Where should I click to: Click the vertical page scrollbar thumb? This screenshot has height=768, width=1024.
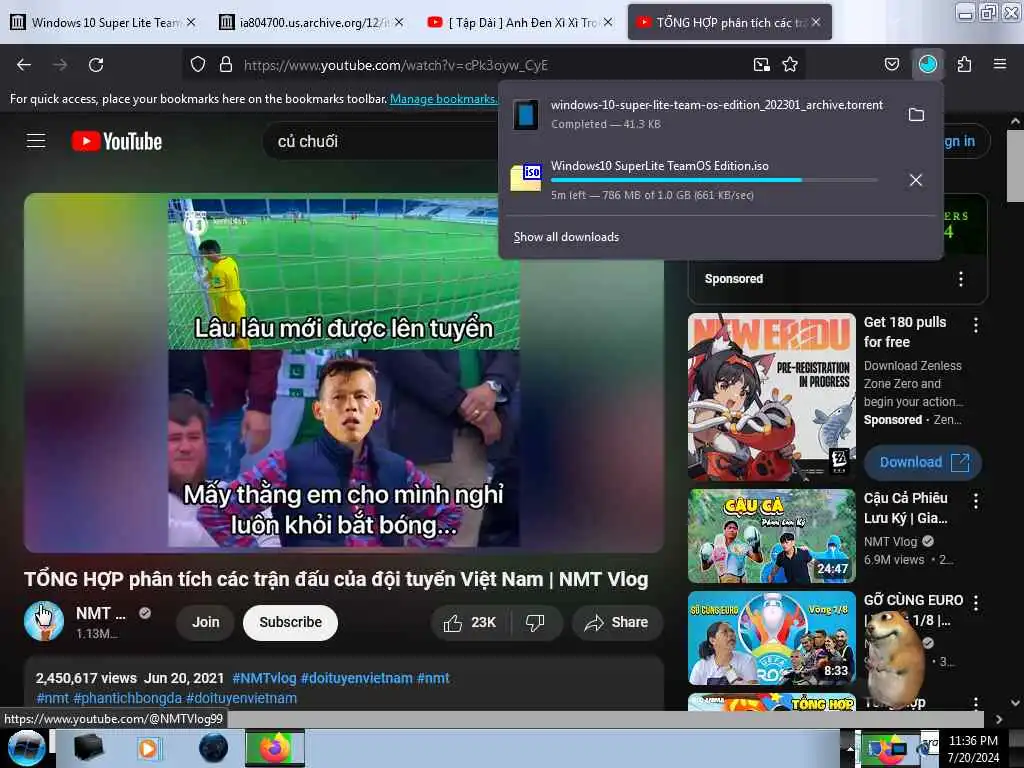click(1015, 167)
